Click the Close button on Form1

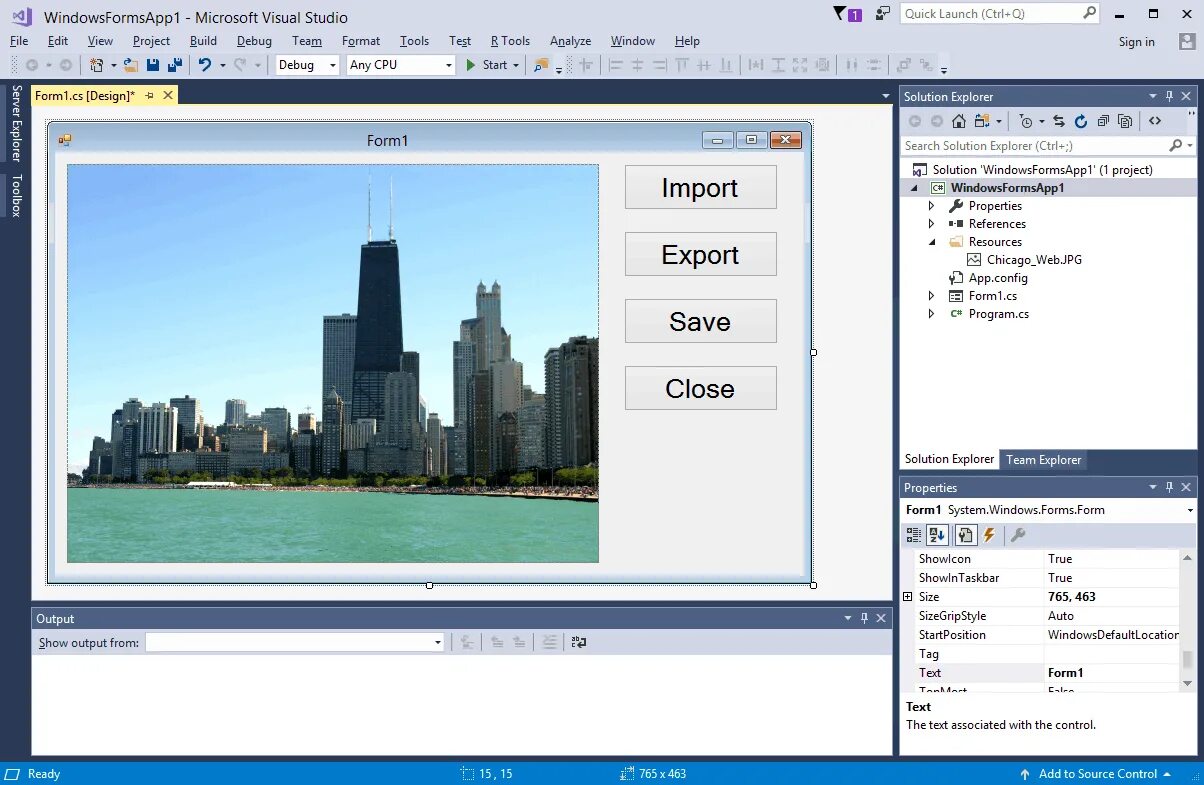tap(700, 388)
